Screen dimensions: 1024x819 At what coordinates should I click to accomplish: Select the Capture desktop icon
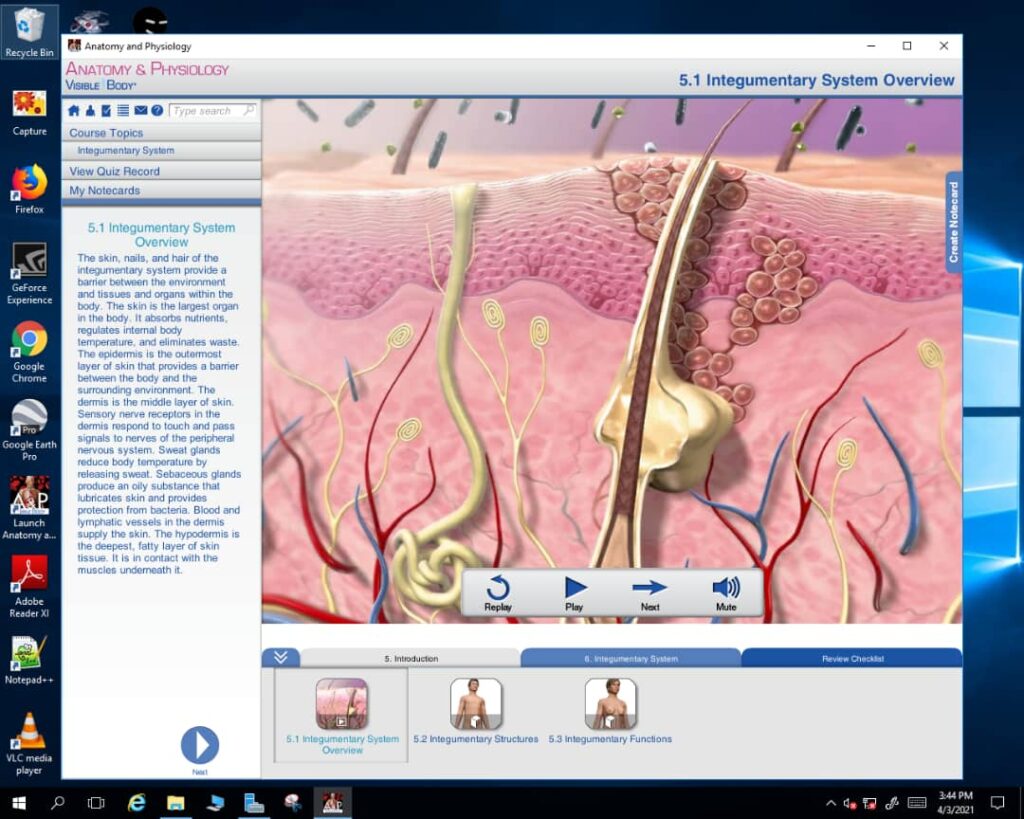click(29, 114)
